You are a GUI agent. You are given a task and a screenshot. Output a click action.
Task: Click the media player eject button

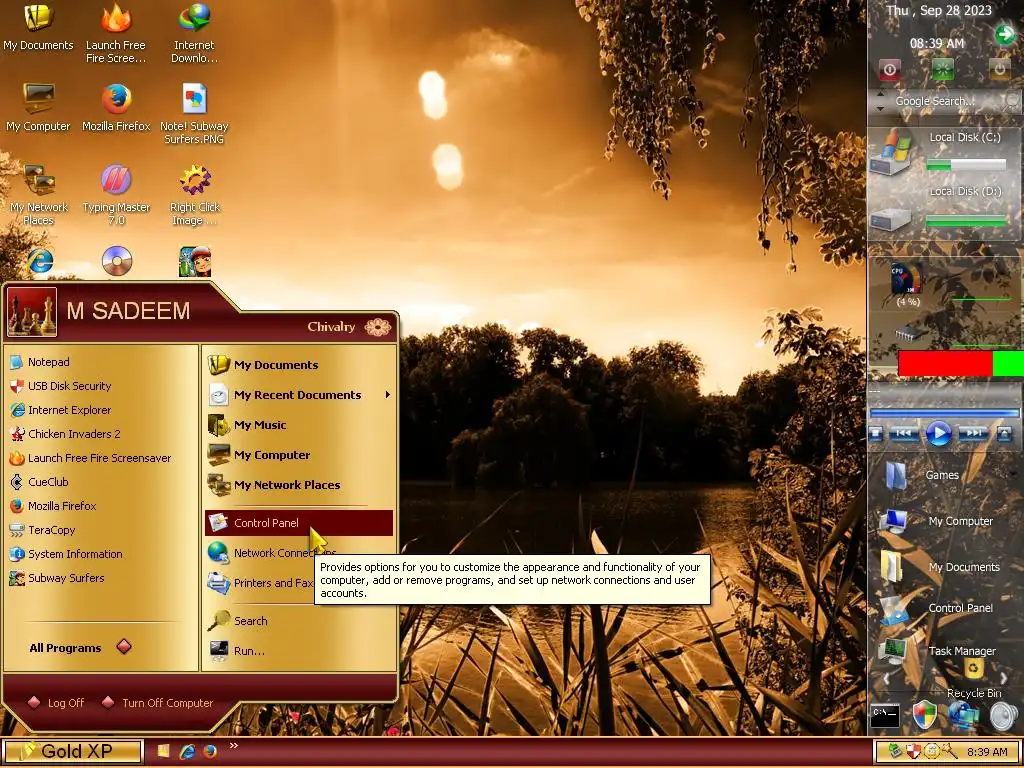click(x=1004, y=434)
